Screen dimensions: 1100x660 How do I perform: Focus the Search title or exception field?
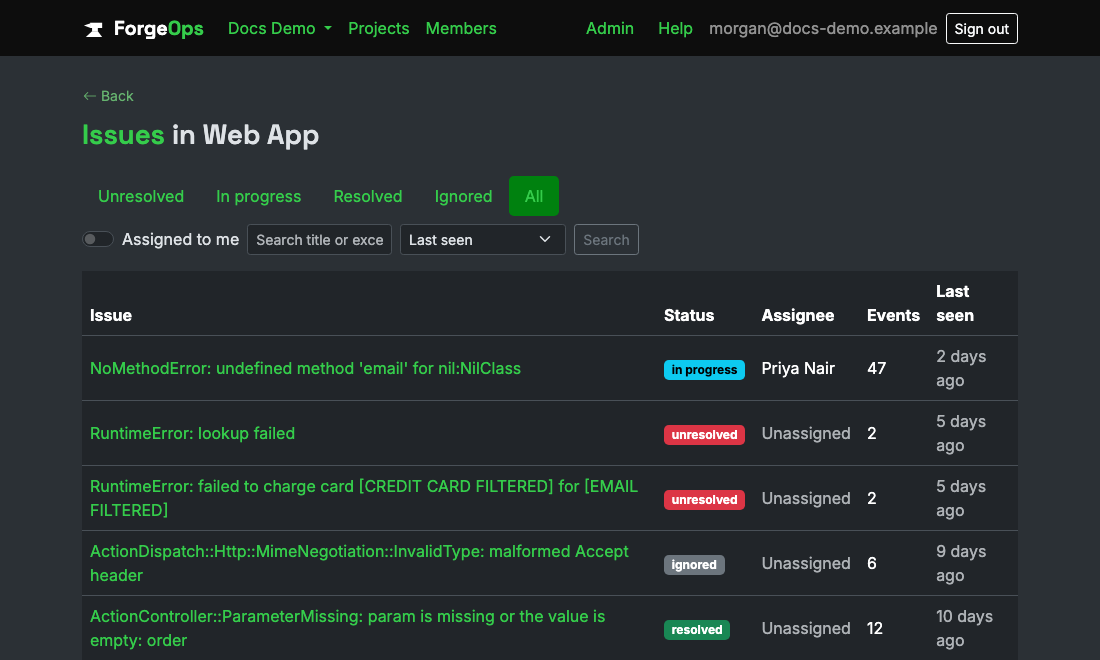(x=319, y=240)
